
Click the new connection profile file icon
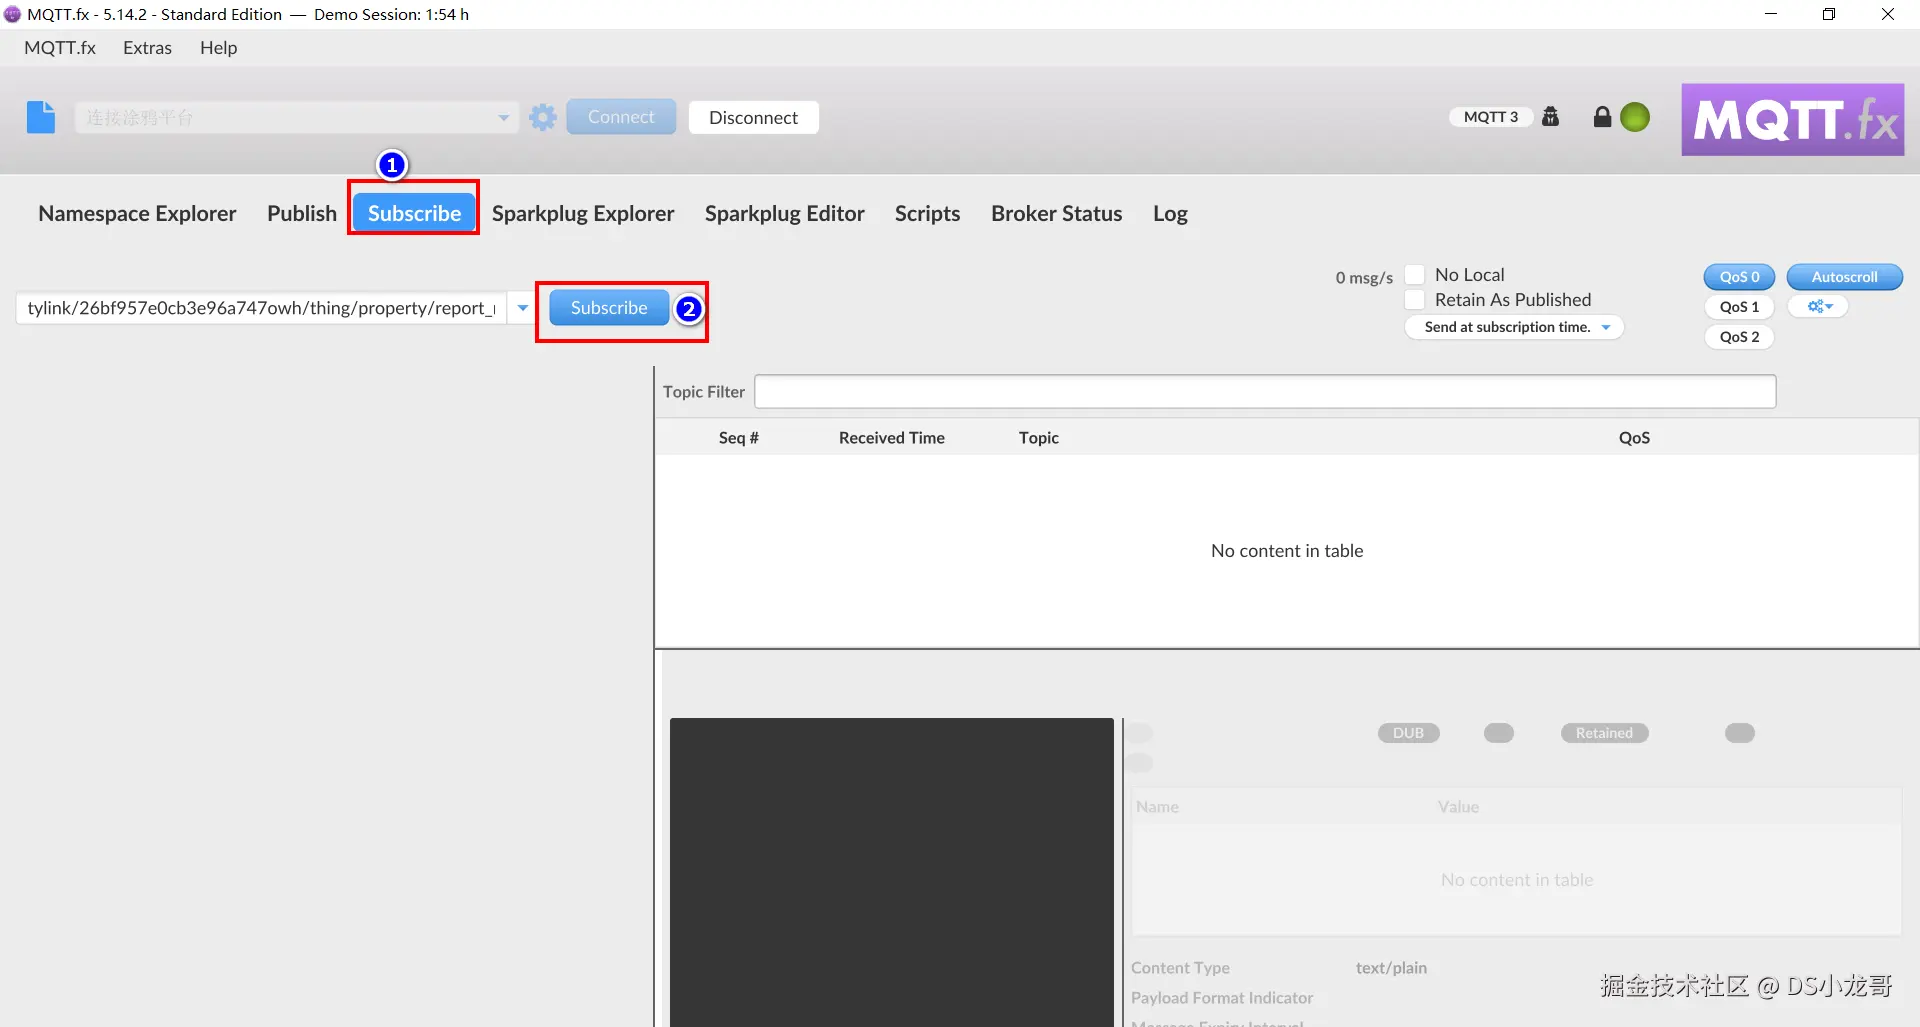[41, 117]
